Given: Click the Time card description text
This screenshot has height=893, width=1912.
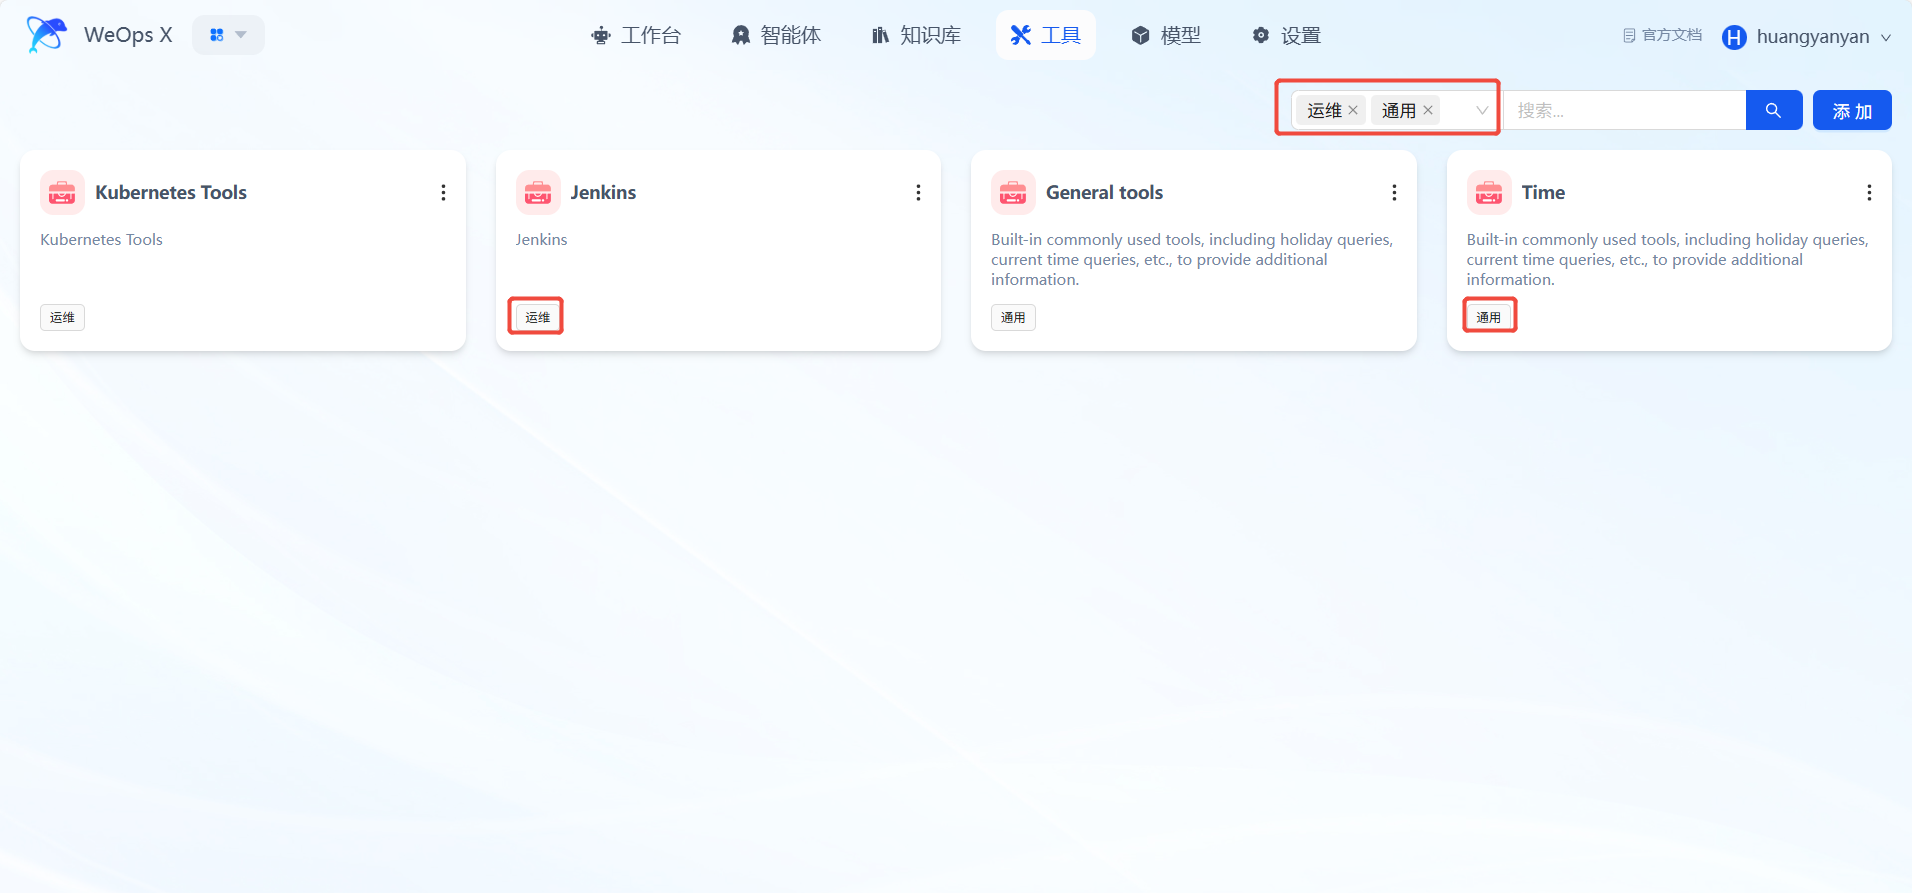Looking at the screenshot, I should pos(1667,259).
